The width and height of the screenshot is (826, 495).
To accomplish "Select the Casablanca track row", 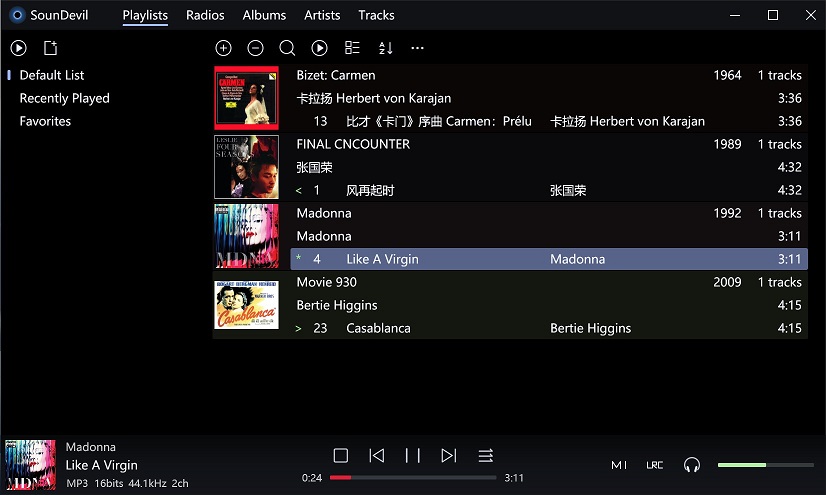I will tap(548, 328).
